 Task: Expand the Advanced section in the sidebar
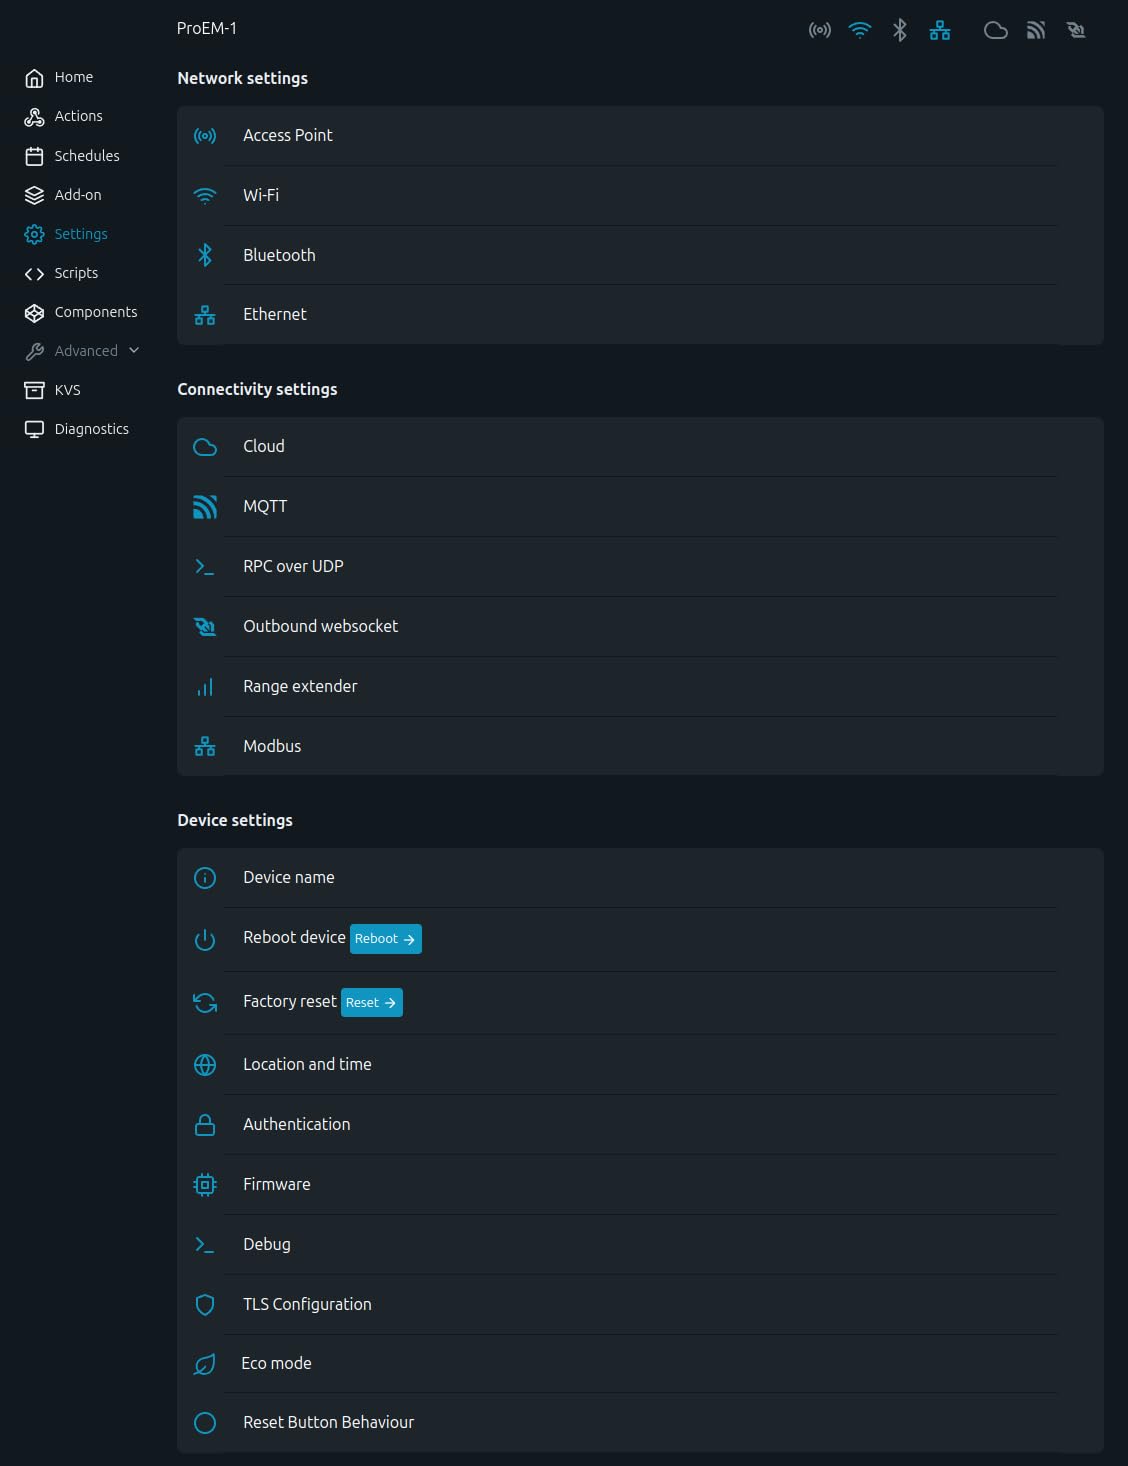(x=84, y=351)
